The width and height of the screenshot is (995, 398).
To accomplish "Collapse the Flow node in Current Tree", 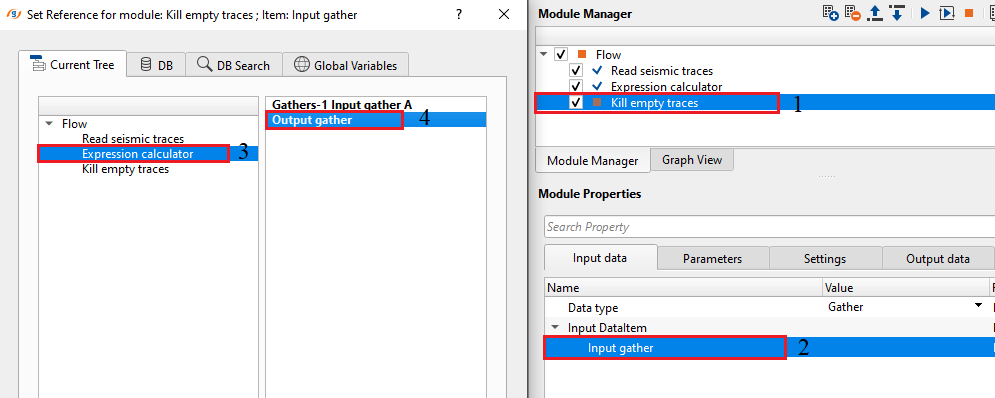I will click(49, 124).
